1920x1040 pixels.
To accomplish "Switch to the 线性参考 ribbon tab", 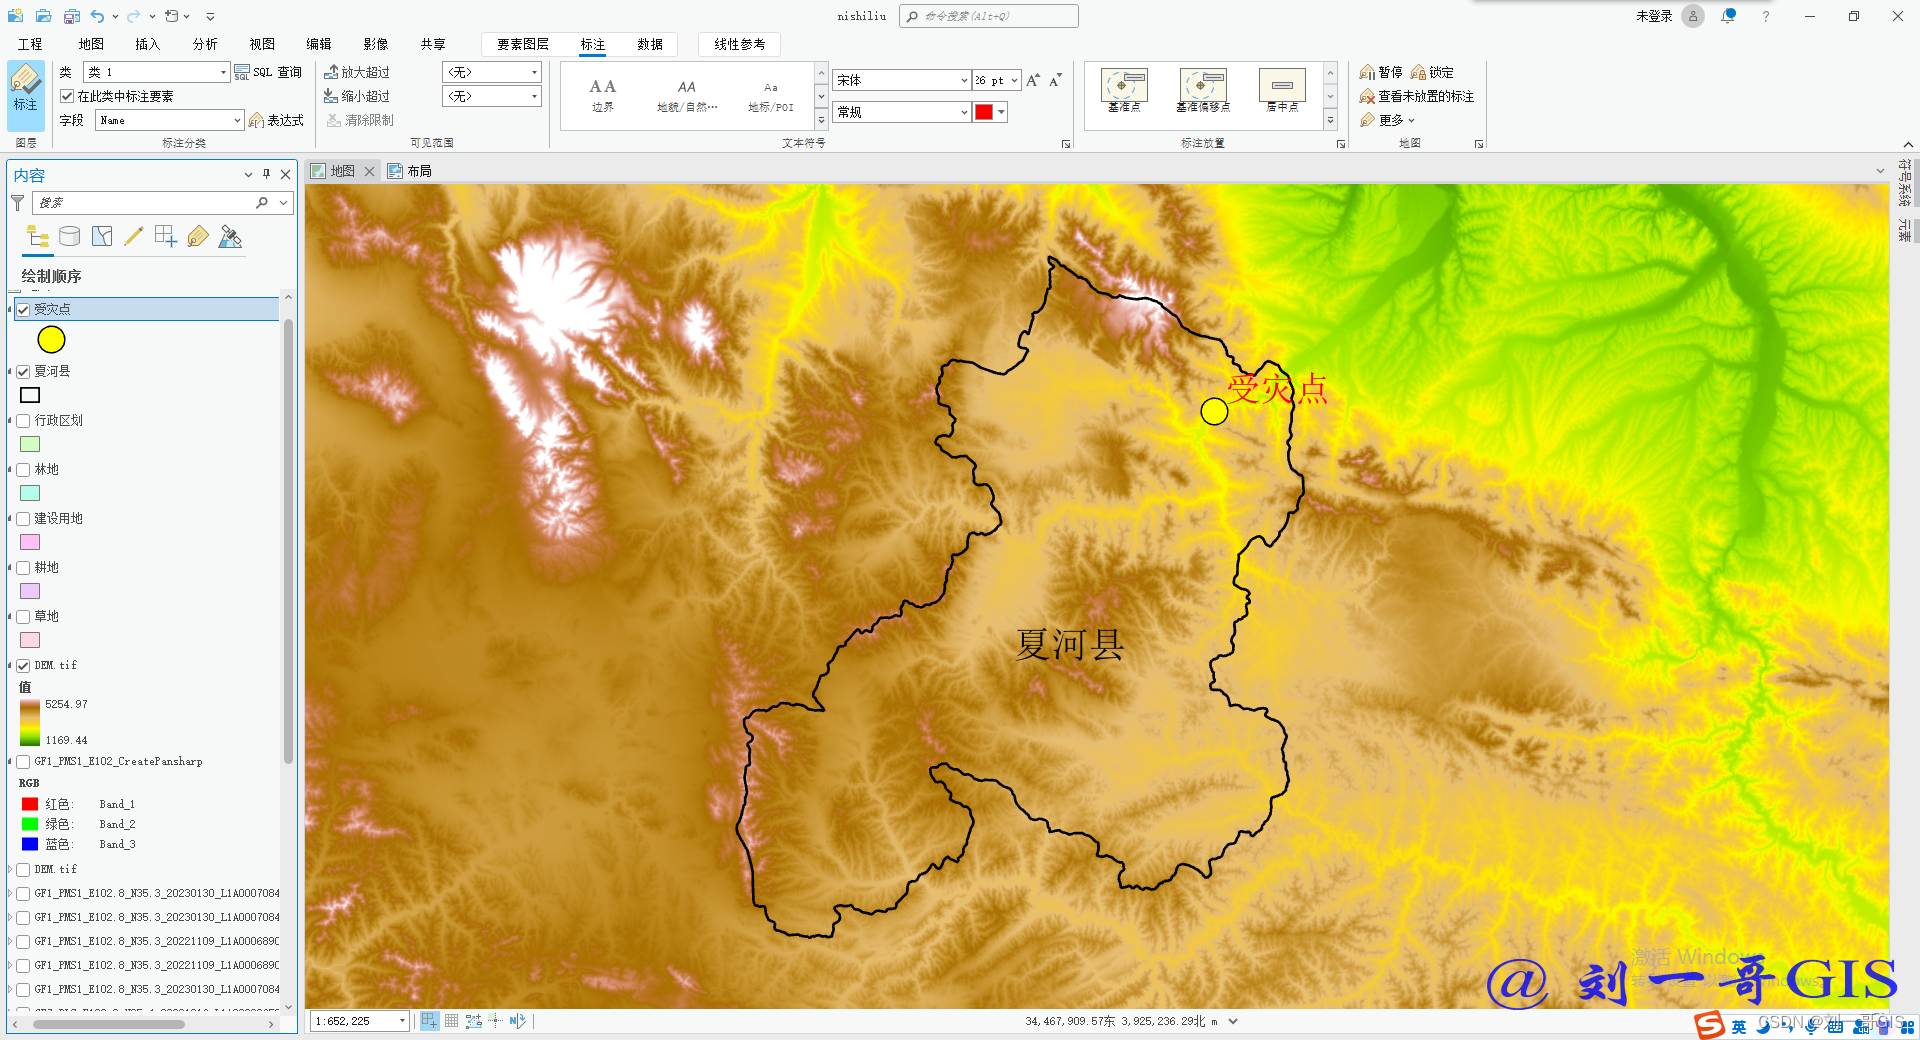I will pos(740,44).
